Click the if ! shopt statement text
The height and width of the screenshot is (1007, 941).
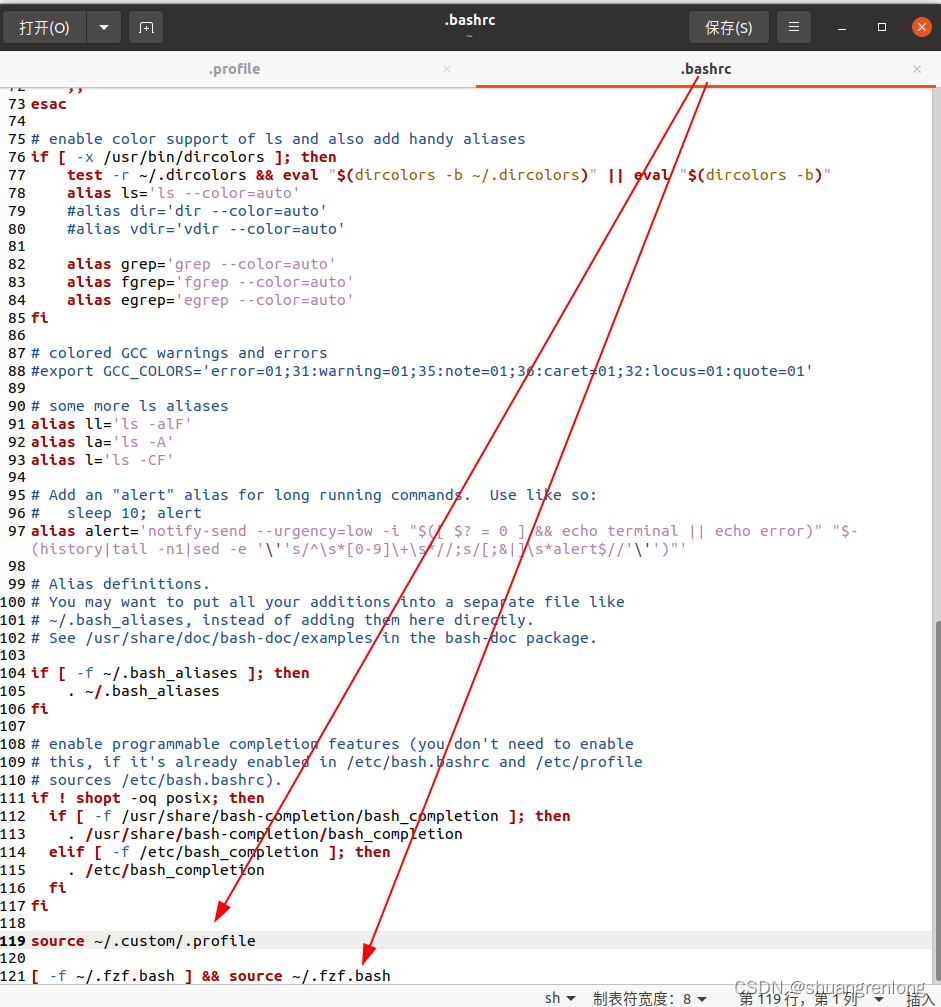click(98, 797)
